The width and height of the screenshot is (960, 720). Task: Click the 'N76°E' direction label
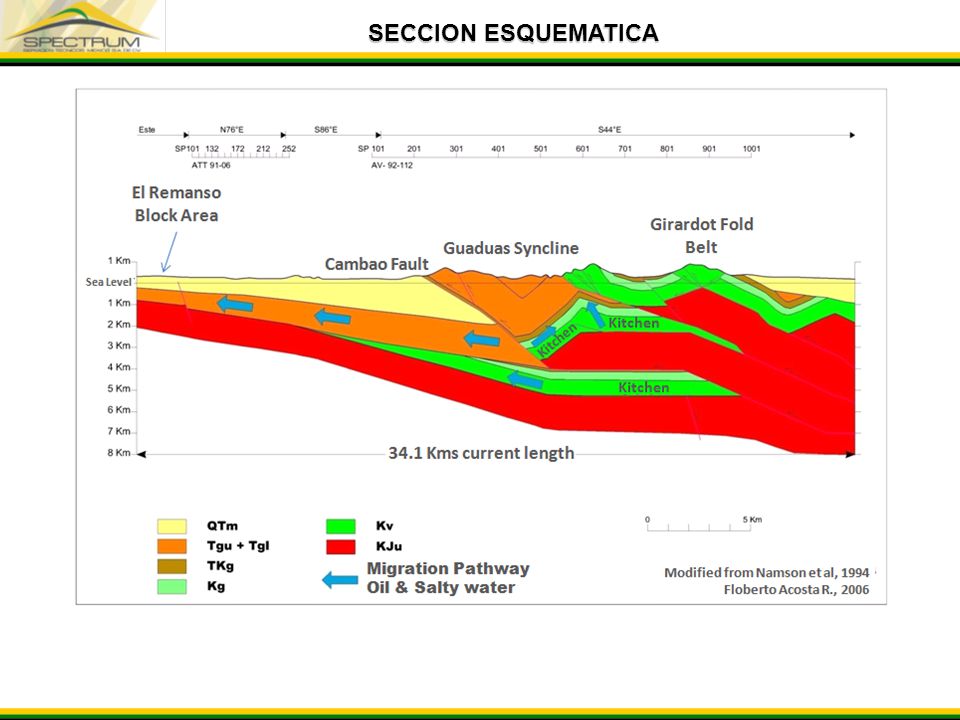[x=232, y=130]
